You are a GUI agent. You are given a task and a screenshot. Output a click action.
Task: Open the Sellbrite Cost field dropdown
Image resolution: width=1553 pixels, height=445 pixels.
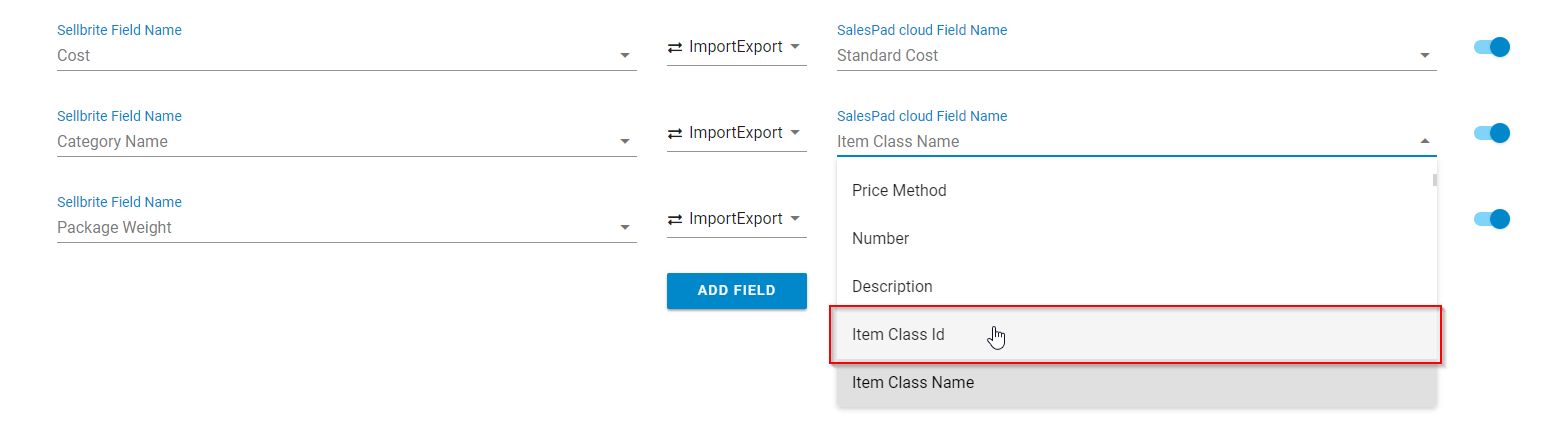[x=624, y=56]
